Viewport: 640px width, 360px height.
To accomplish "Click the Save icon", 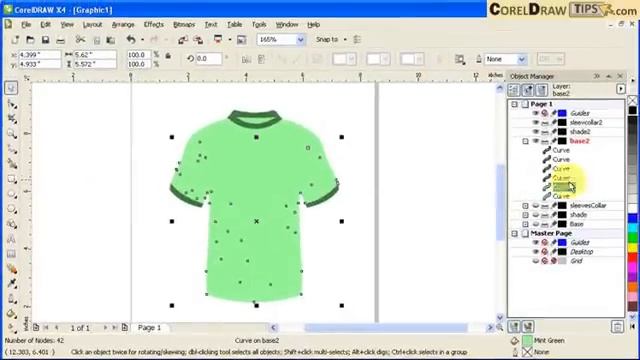I will [45, 40].
